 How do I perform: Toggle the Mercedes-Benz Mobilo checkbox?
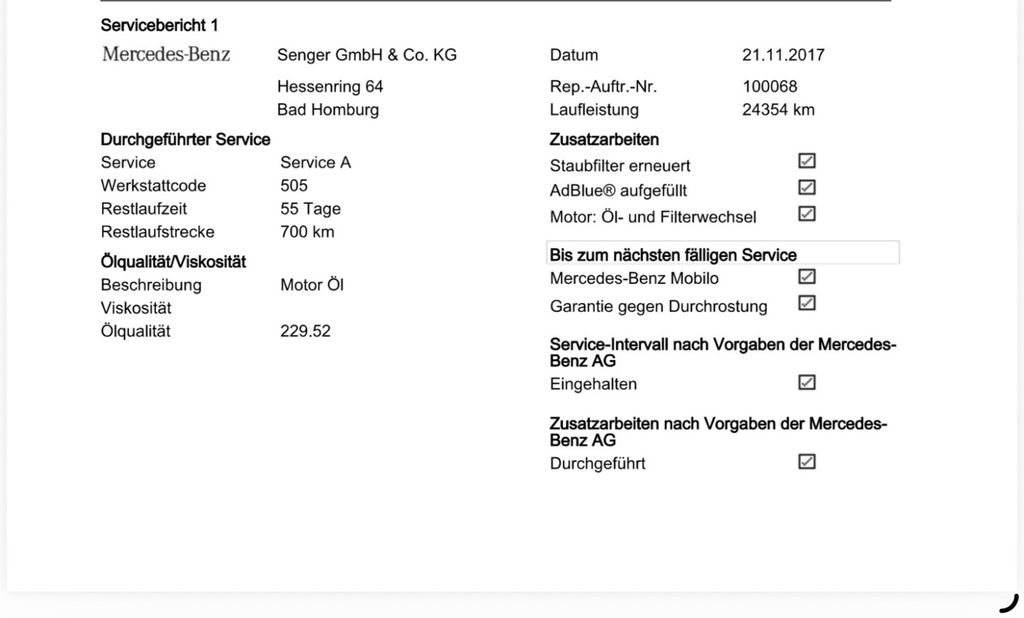[807, 276]
